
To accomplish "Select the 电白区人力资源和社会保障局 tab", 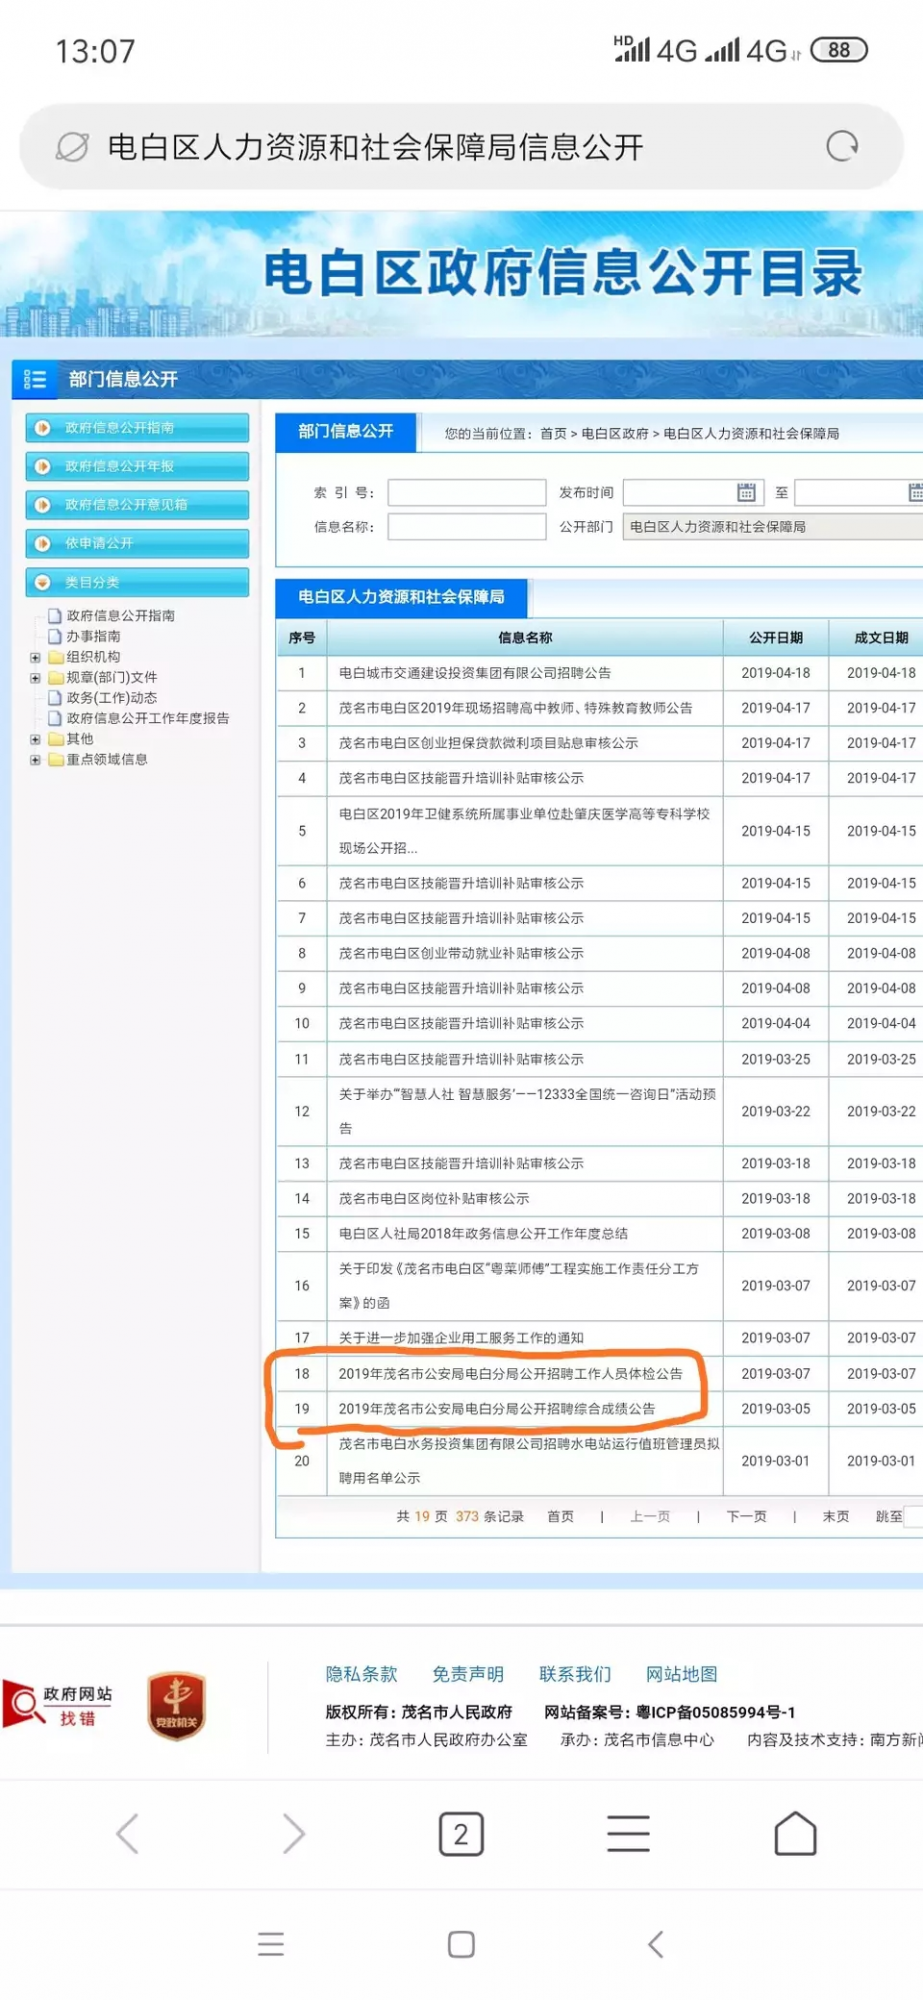I will click(401, 597).
